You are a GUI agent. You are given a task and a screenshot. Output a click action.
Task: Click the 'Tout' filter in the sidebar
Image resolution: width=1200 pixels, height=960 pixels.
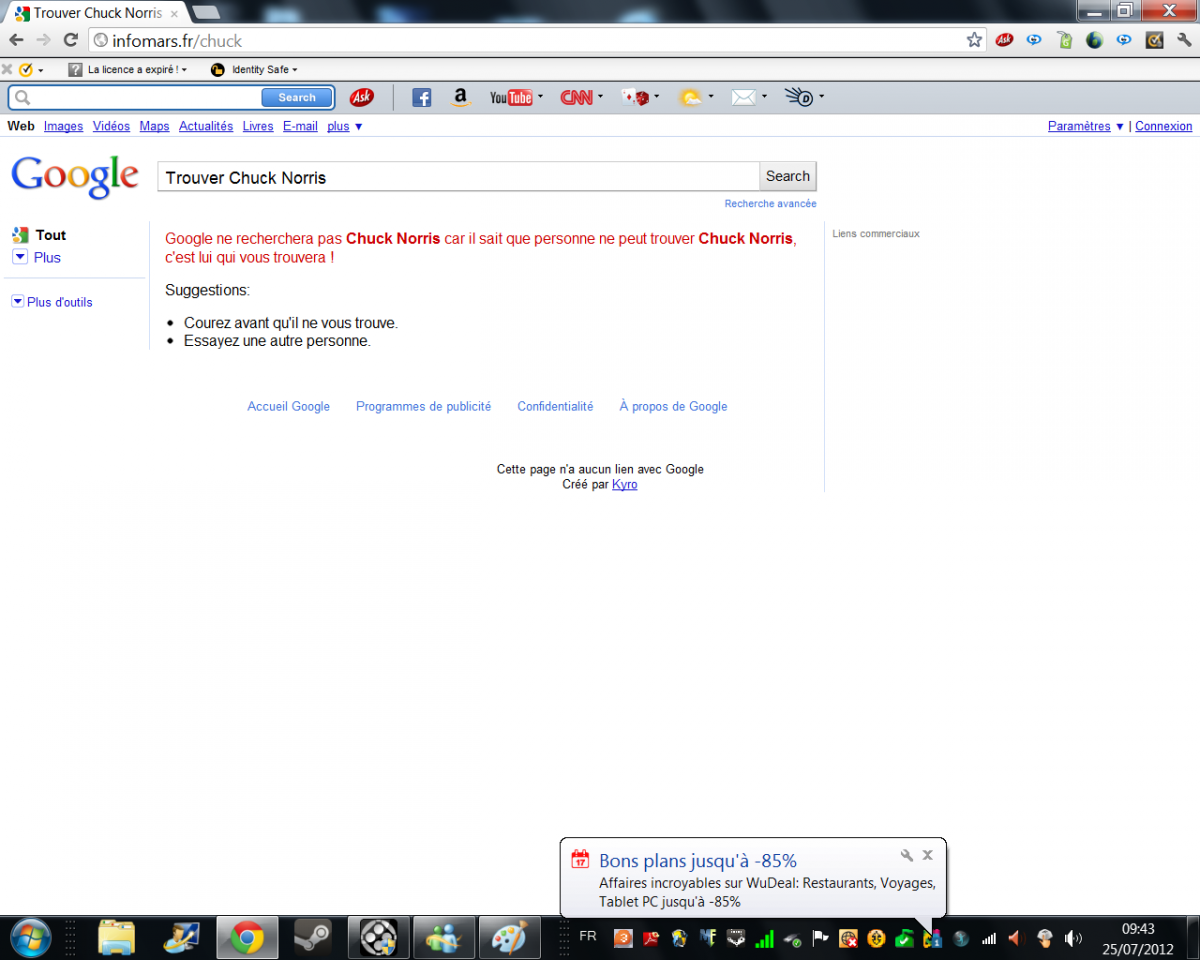[50, 235]
